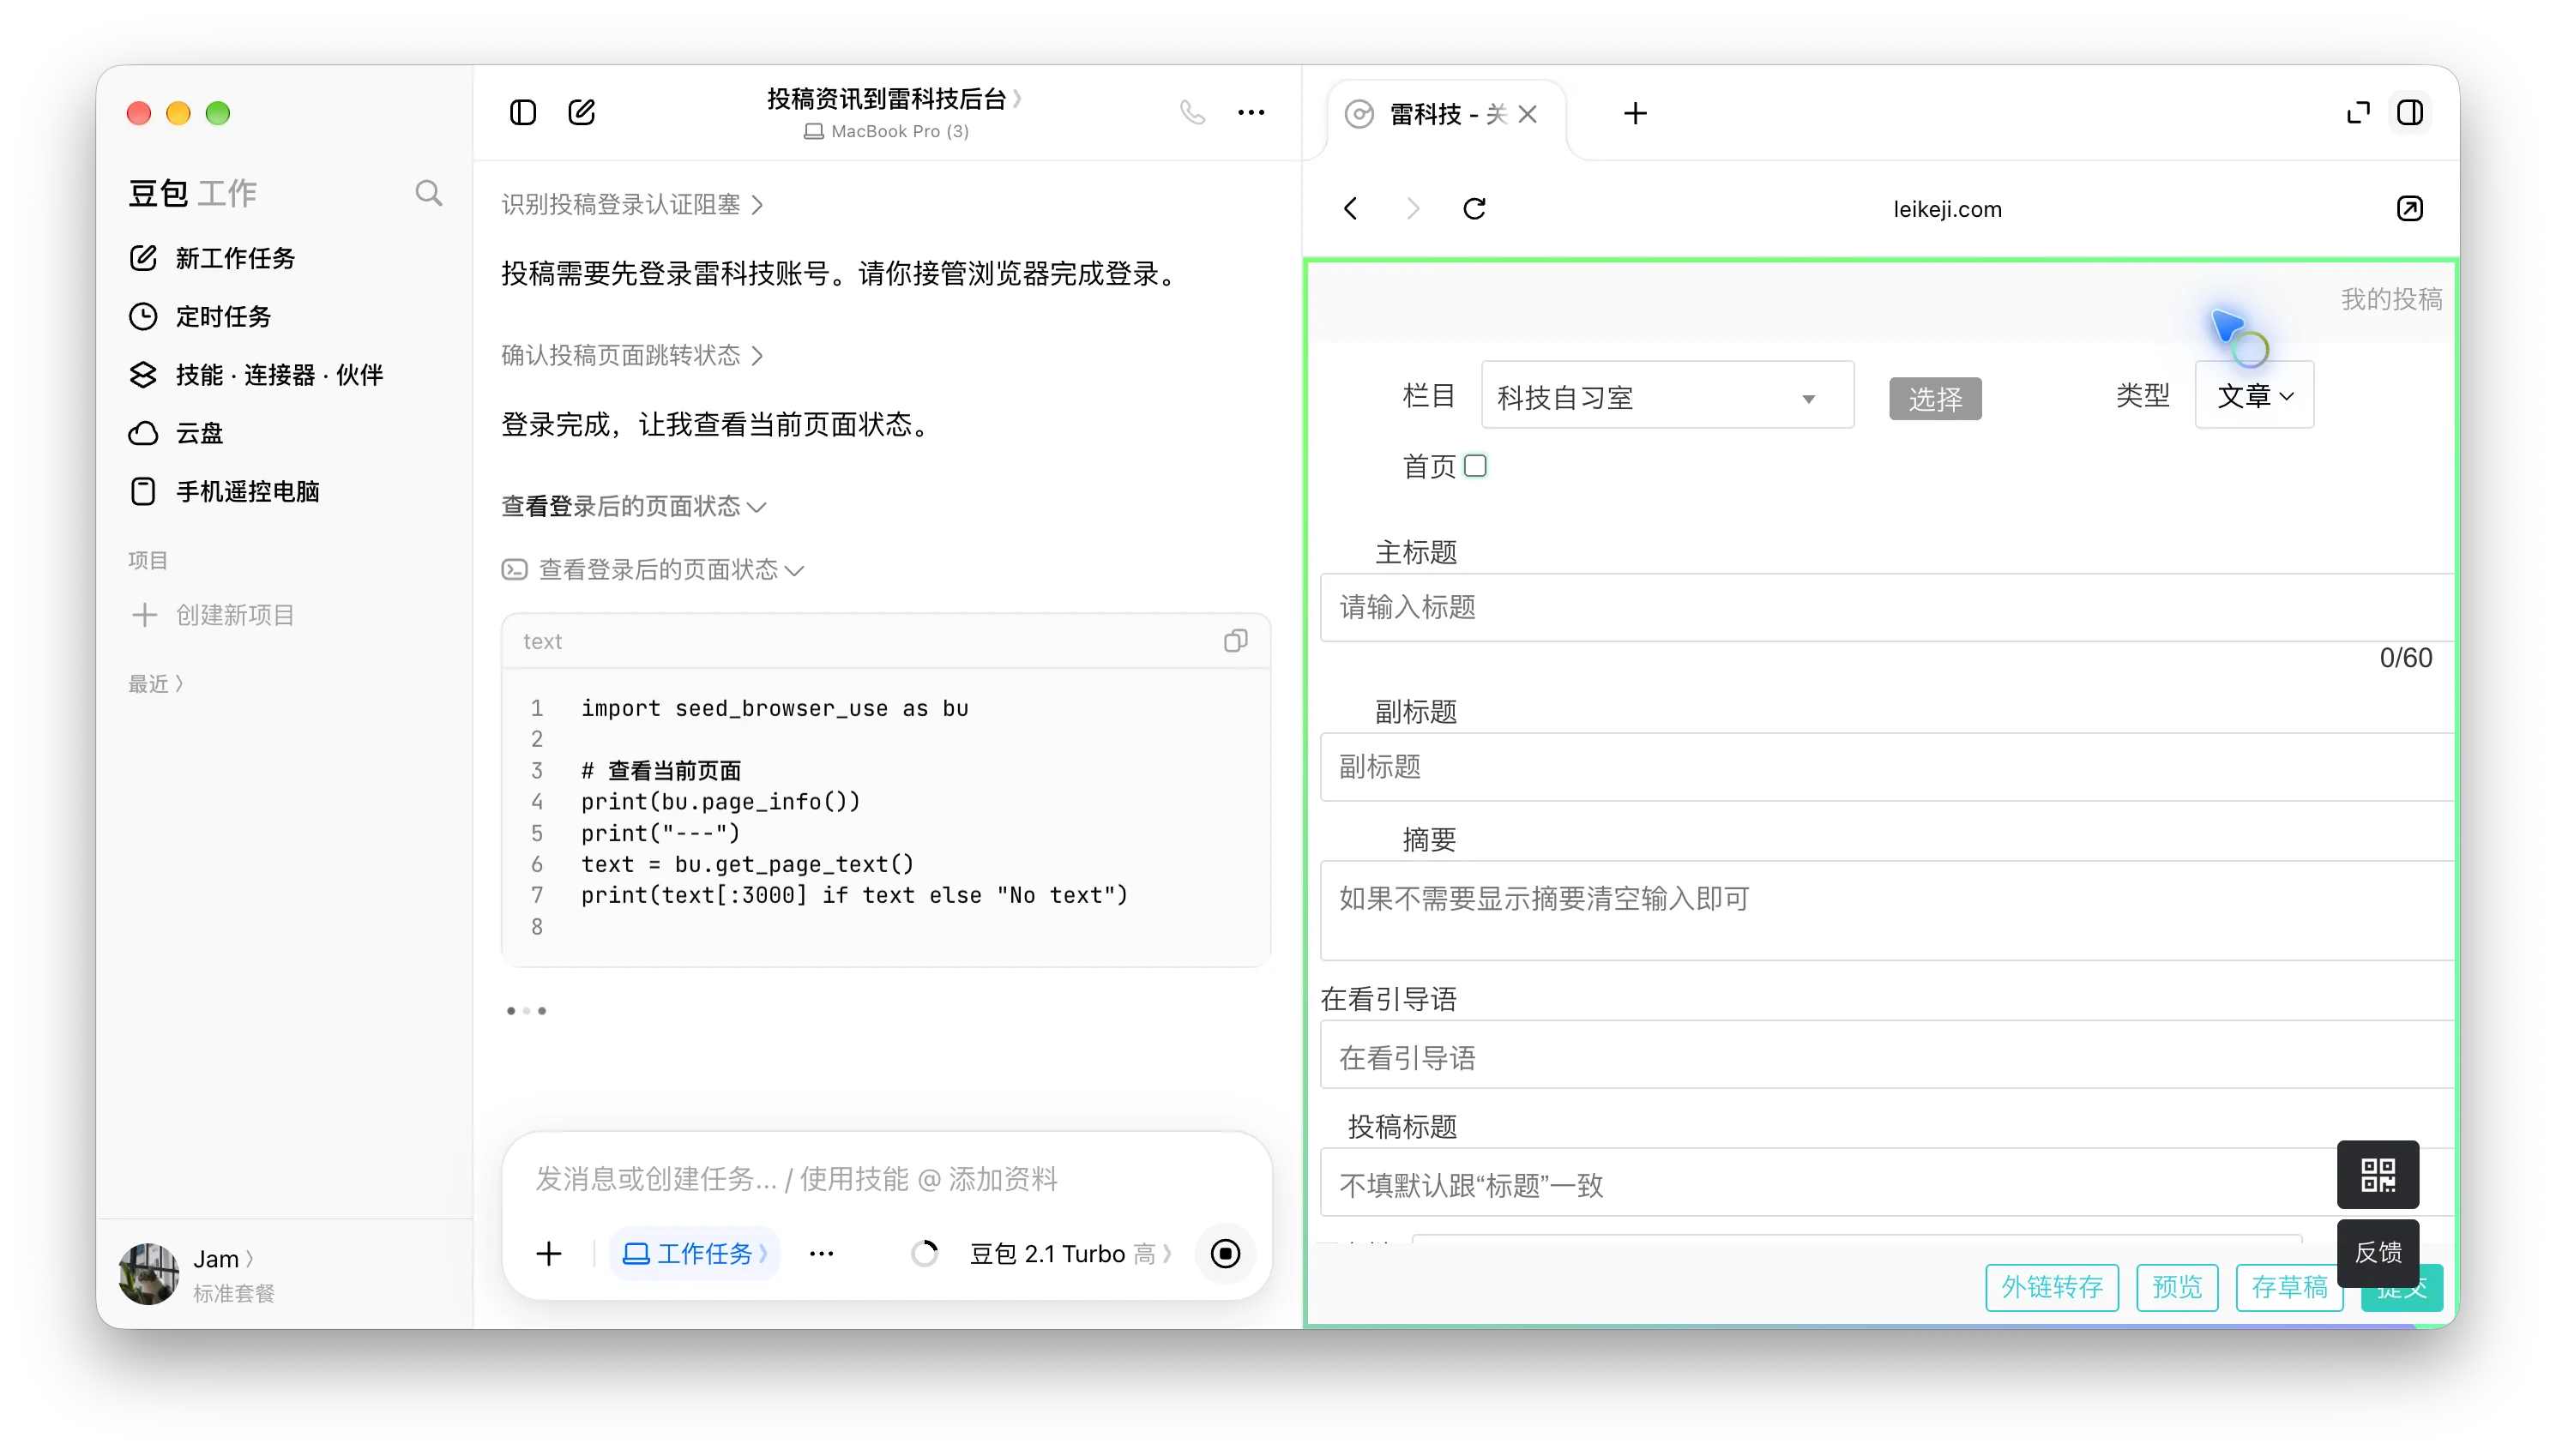
Task: Click the 选择 button
Action: pos(1934,398)
